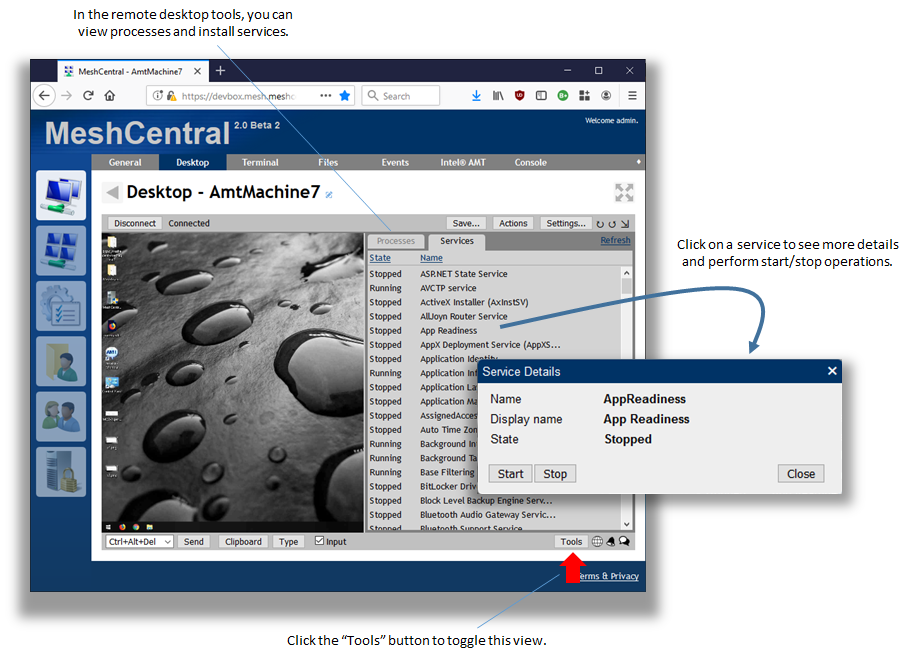The height and width of the screenshot is (659, 908).
Task: Open My Files folder-and-user icon in the sidebar
Action: [61, 361]
